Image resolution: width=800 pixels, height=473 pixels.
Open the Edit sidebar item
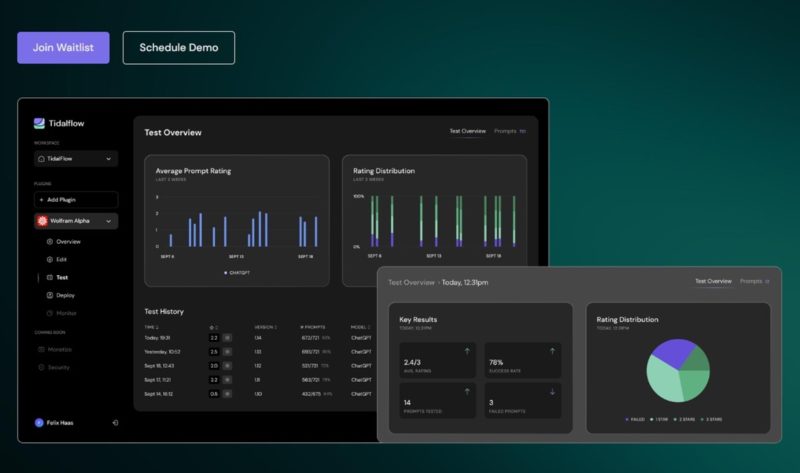(x=57, y=260)
